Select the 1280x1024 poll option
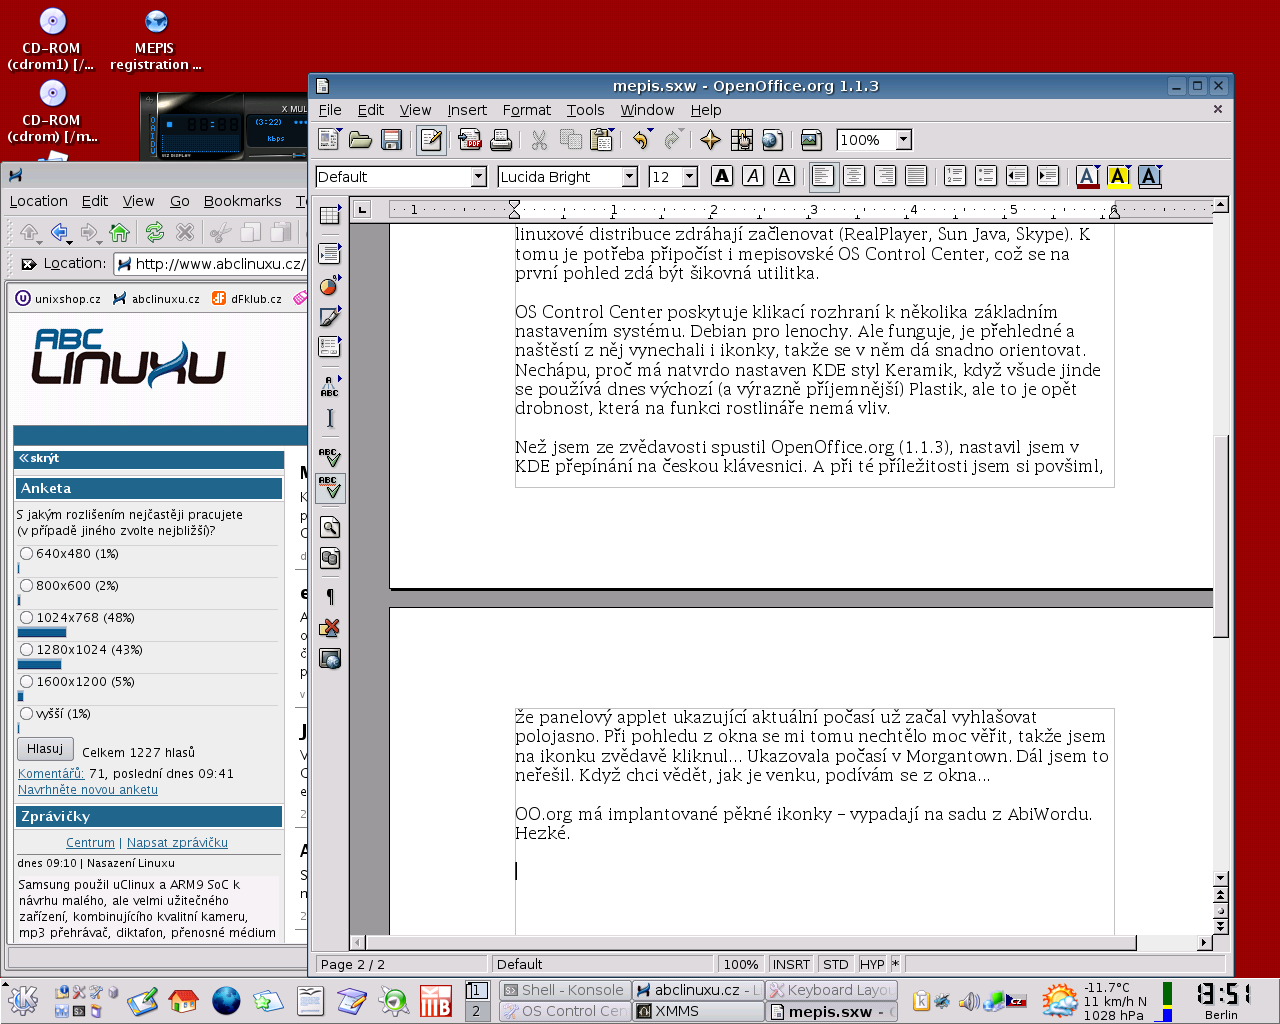Image resolution: width=1280 pixels, height=1024 pixels. (x=27, y=649)
